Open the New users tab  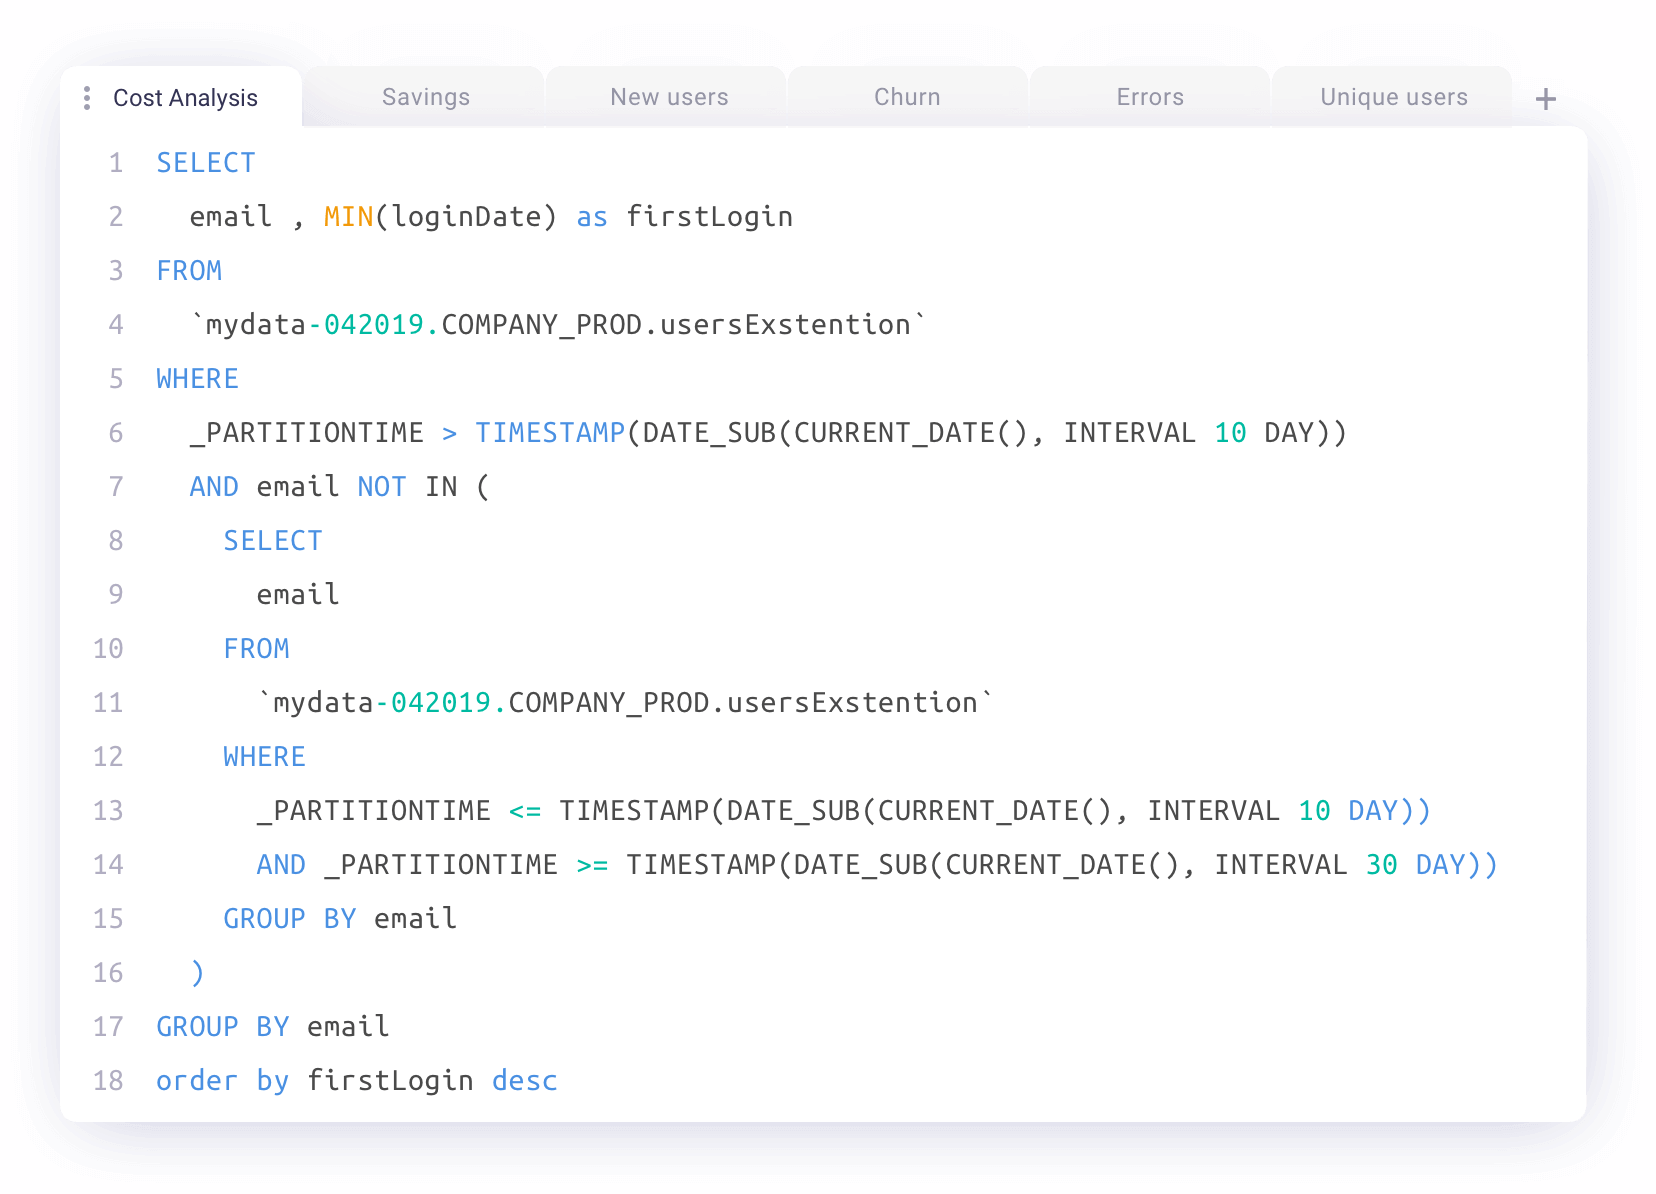tap(669, 97)
